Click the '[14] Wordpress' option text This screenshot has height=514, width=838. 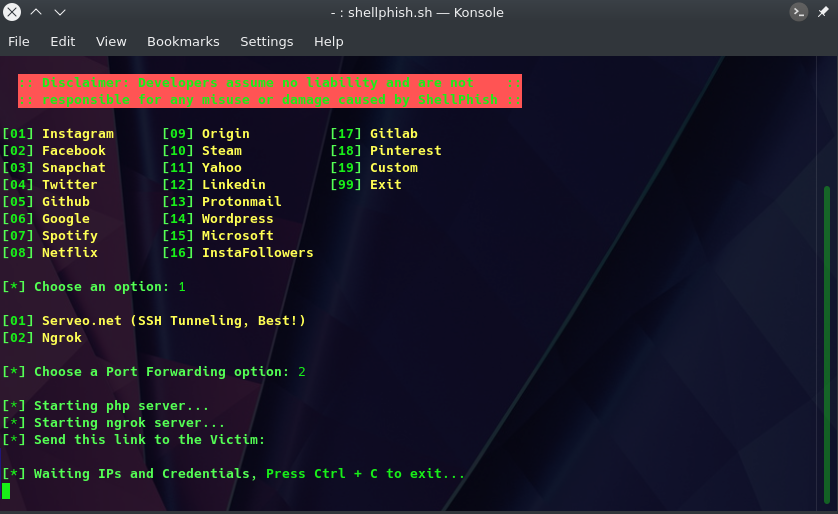(x=218, y=219)
